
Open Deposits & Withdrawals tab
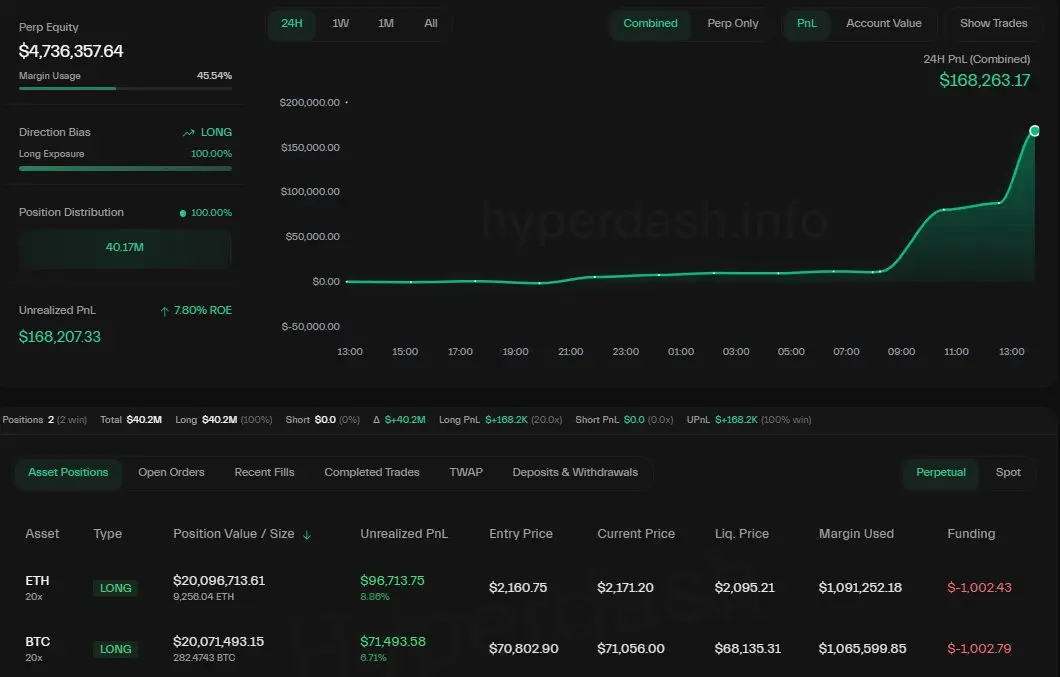pyautogui.click(x=575, y=472)
